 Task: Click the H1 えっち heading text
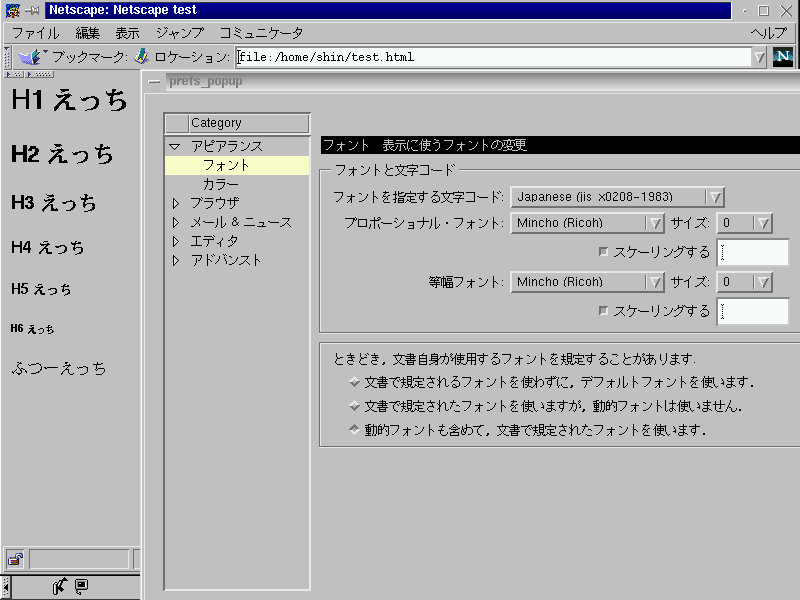coord(69,99)
